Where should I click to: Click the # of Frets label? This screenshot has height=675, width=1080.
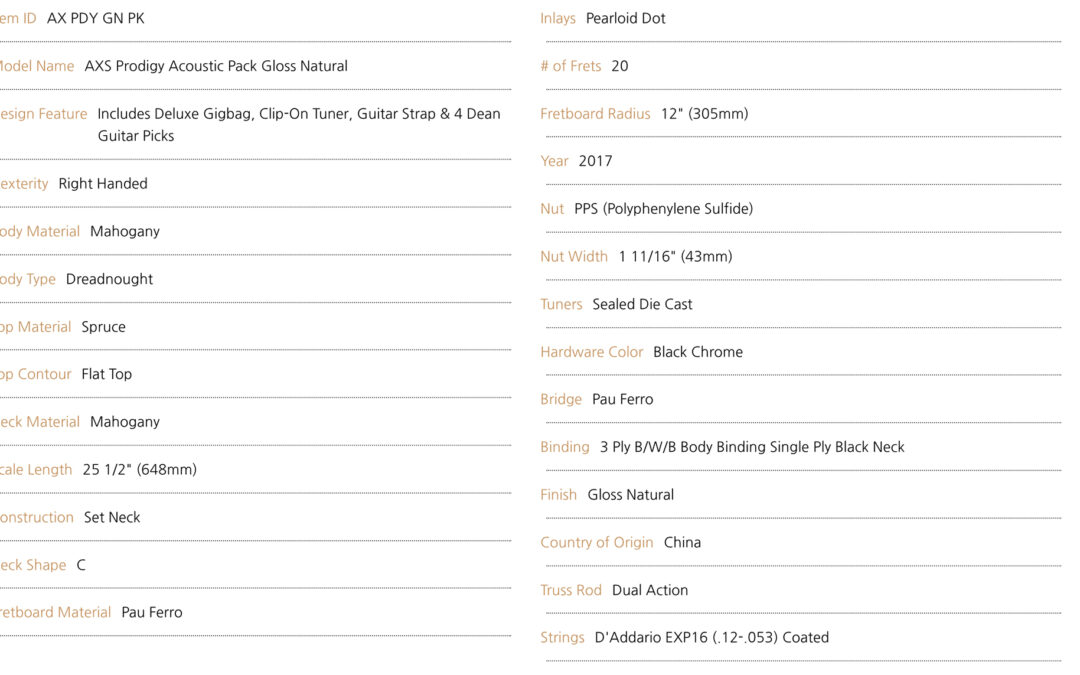pos(570,66)
